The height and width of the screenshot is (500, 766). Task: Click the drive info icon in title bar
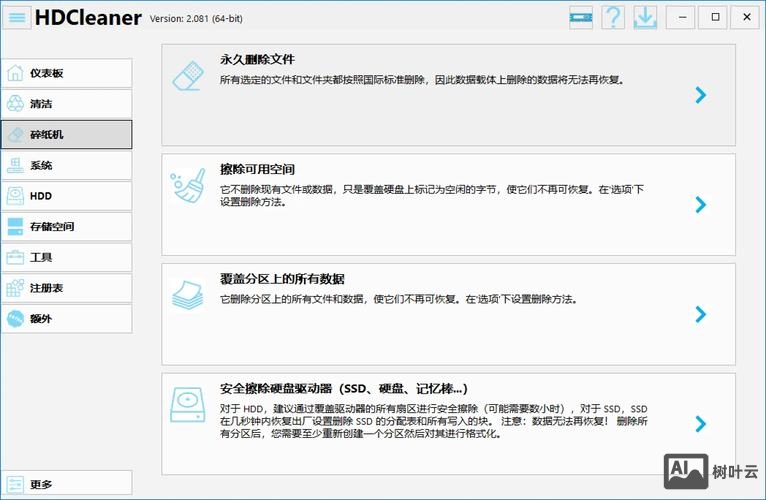pyautogui.click(x=581, y=18)
